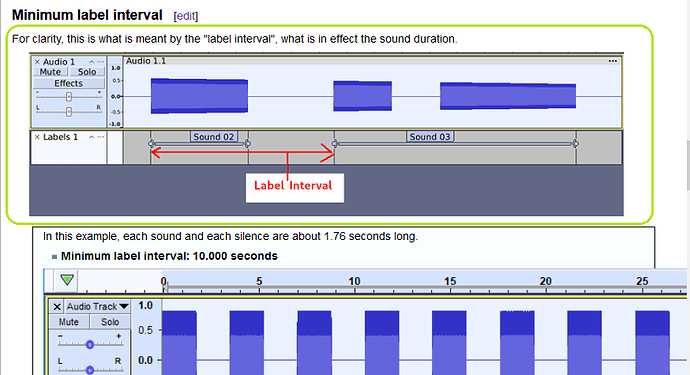Screen dimensions: 690x375
Task: Adjust the lower Audio Track gain slider
Action: pyautogui.click(x=90, y=344)
